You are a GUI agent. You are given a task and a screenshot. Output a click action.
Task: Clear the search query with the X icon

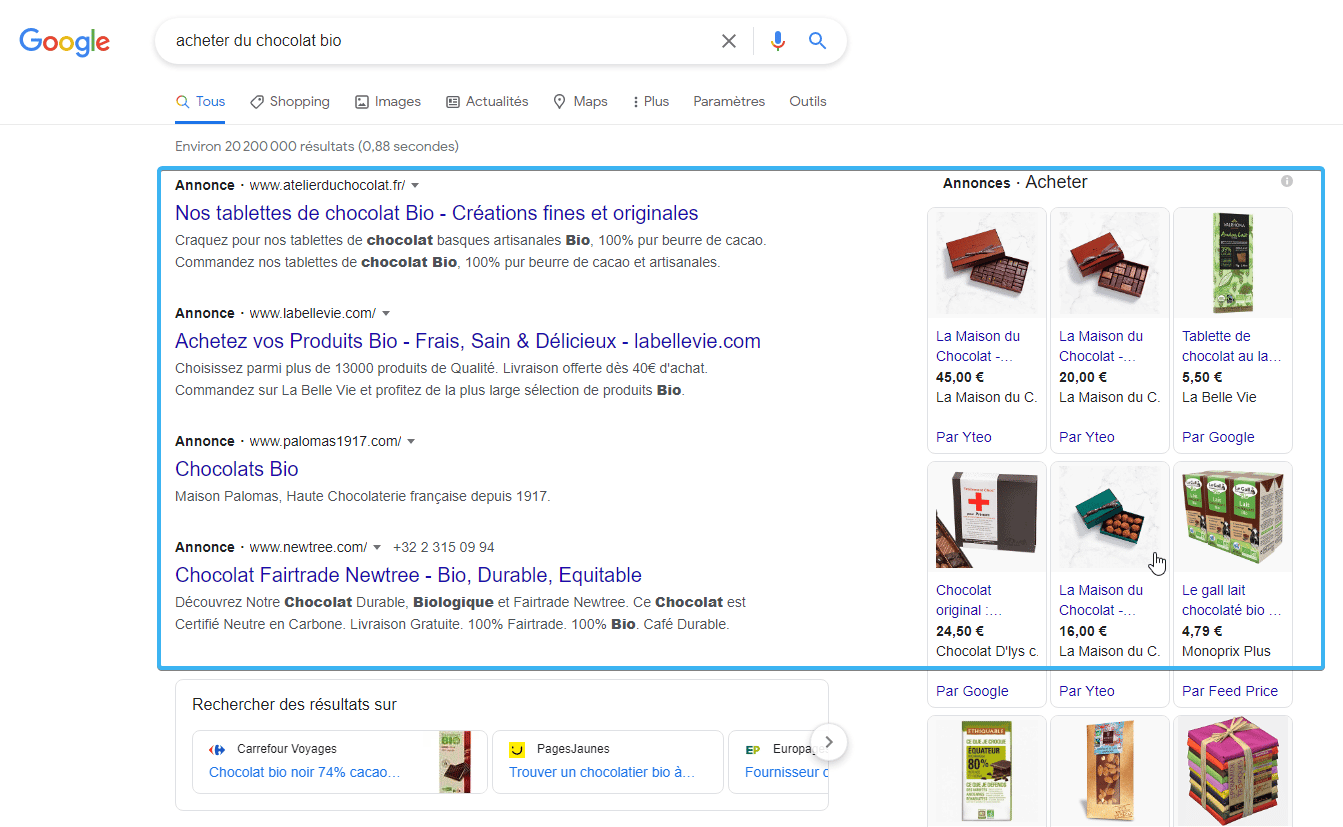coord(729,41)
